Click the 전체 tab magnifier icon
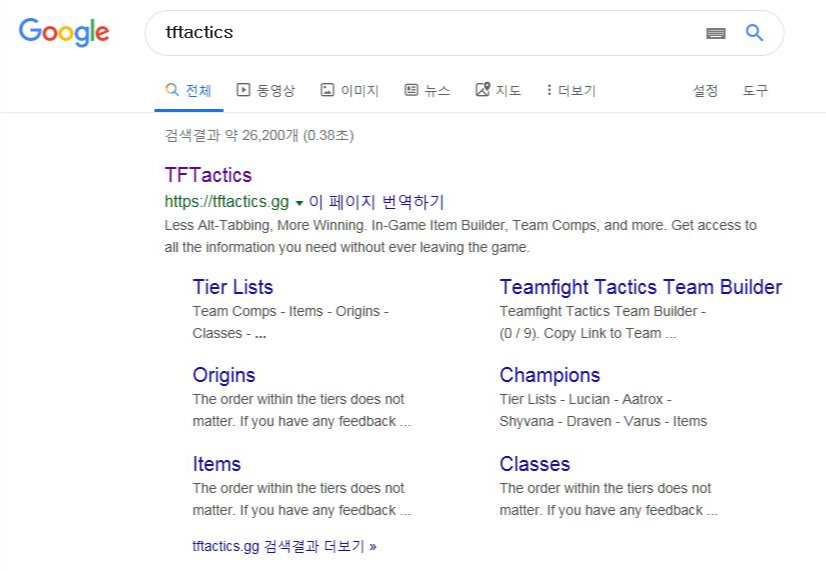Screen dimensions: 826x571 pyautogui.click(x=172, y=90)
